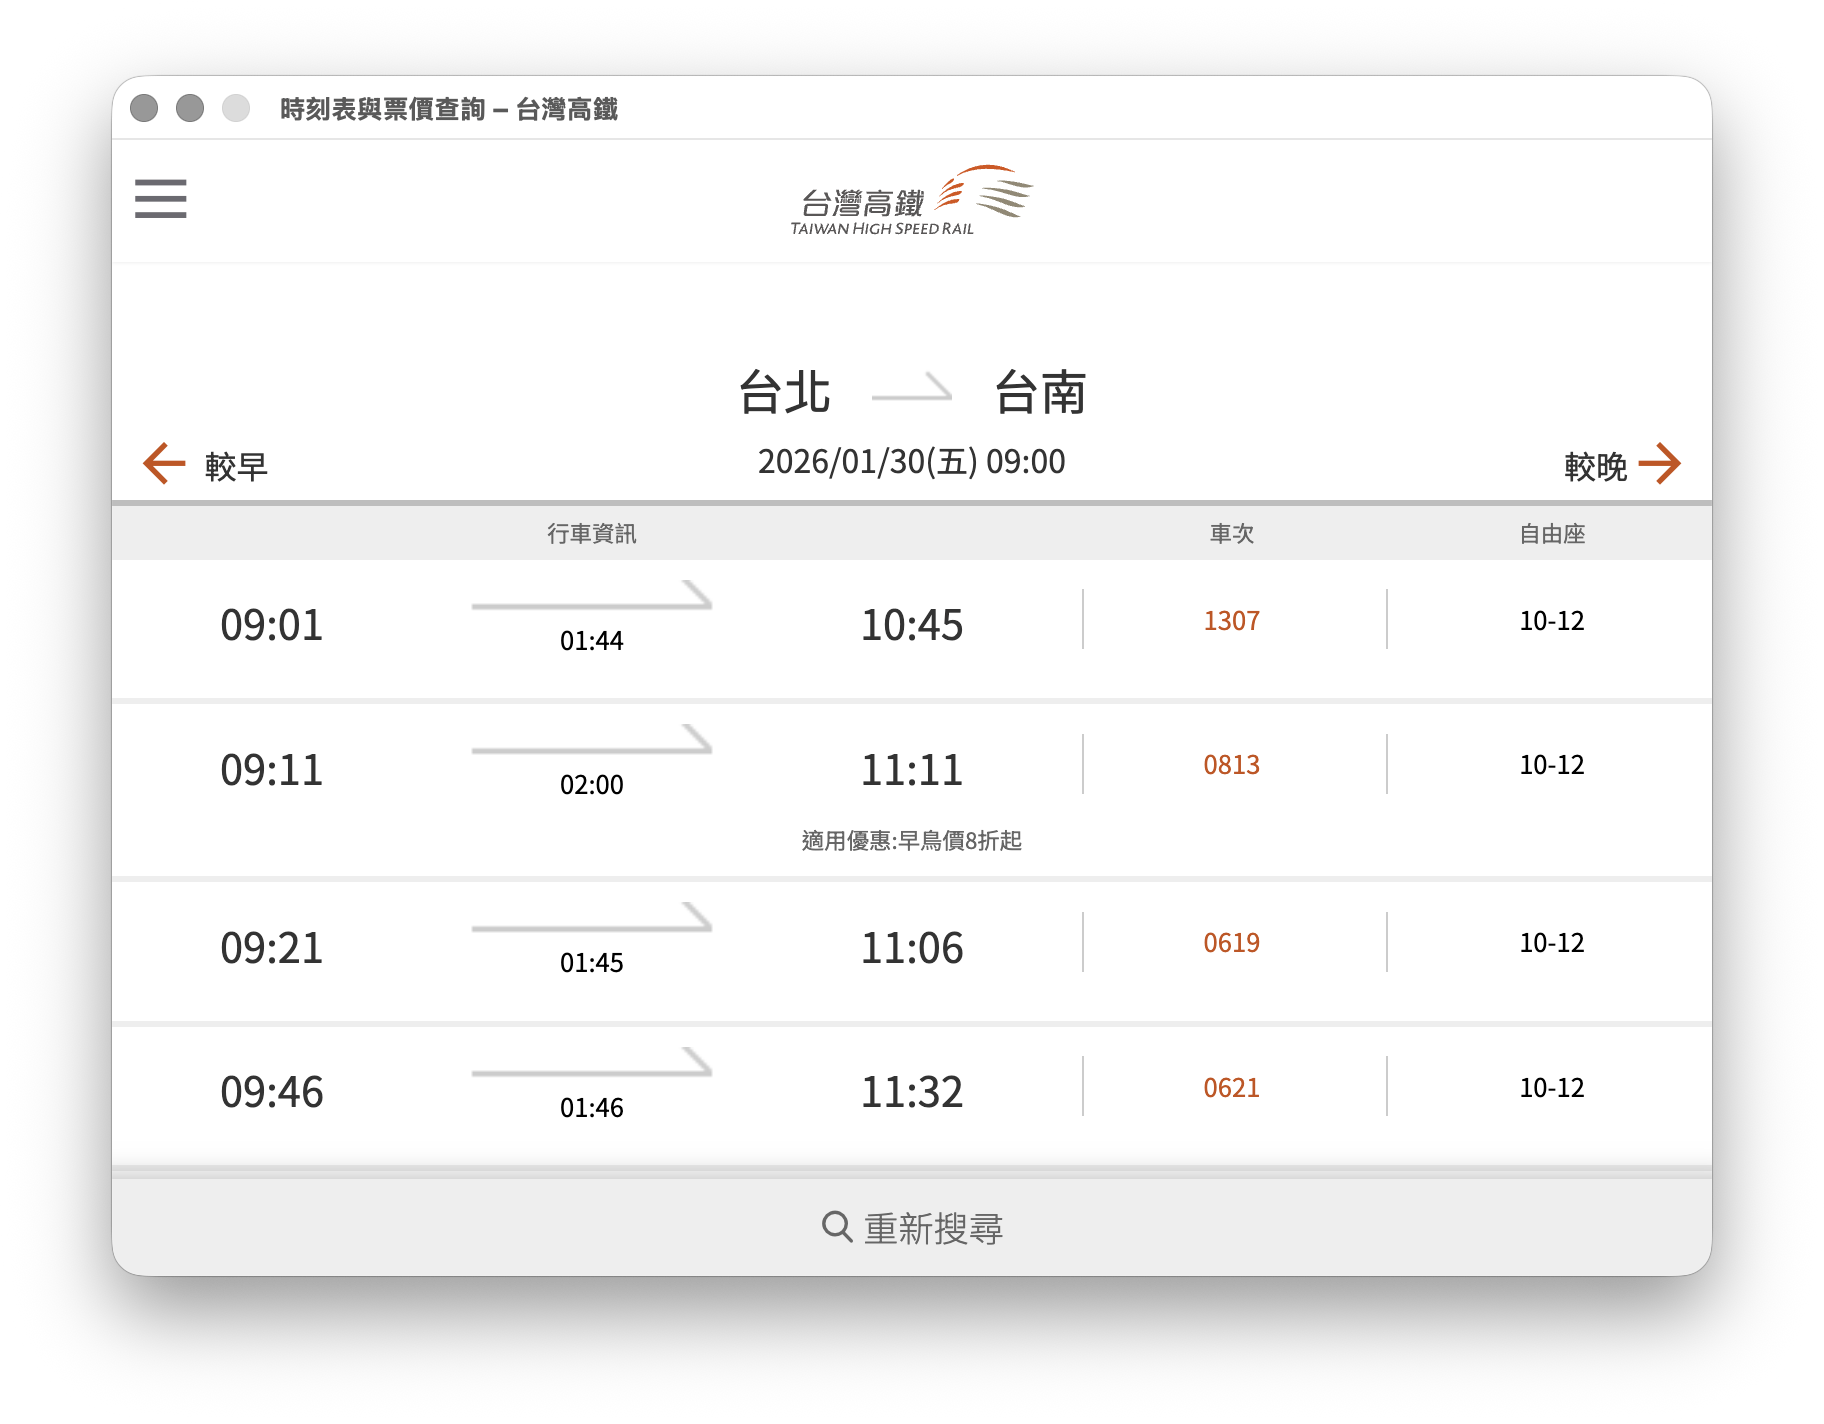Image resolution: width=1824 pixels, height=1424 pixels.
Task: Click the 較早 earlier label
Action: point(236,466)
